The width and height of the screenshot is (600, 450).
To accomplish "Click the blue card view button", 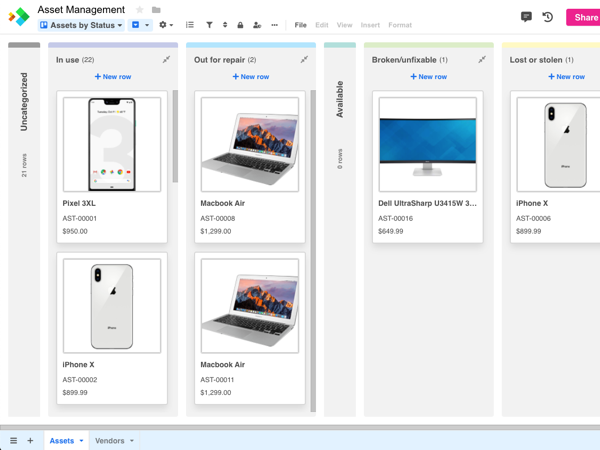I will (135, 25).
